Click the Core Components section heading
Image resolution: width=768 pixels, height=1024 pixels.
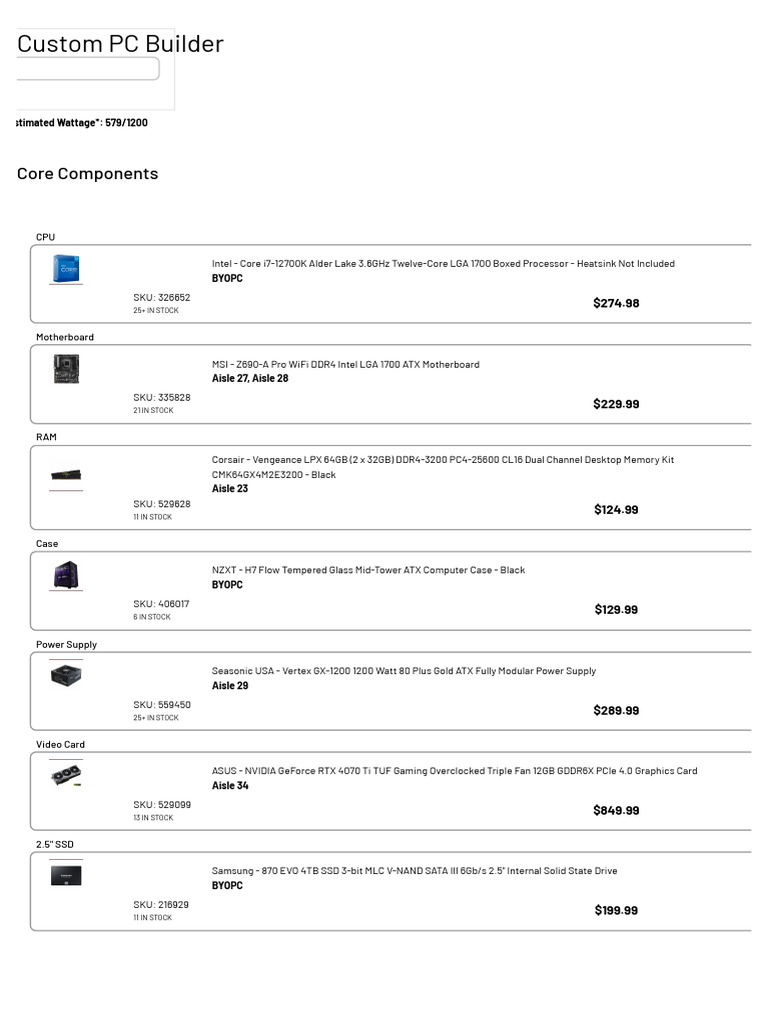pyautogui.click(x=88, y=174)
